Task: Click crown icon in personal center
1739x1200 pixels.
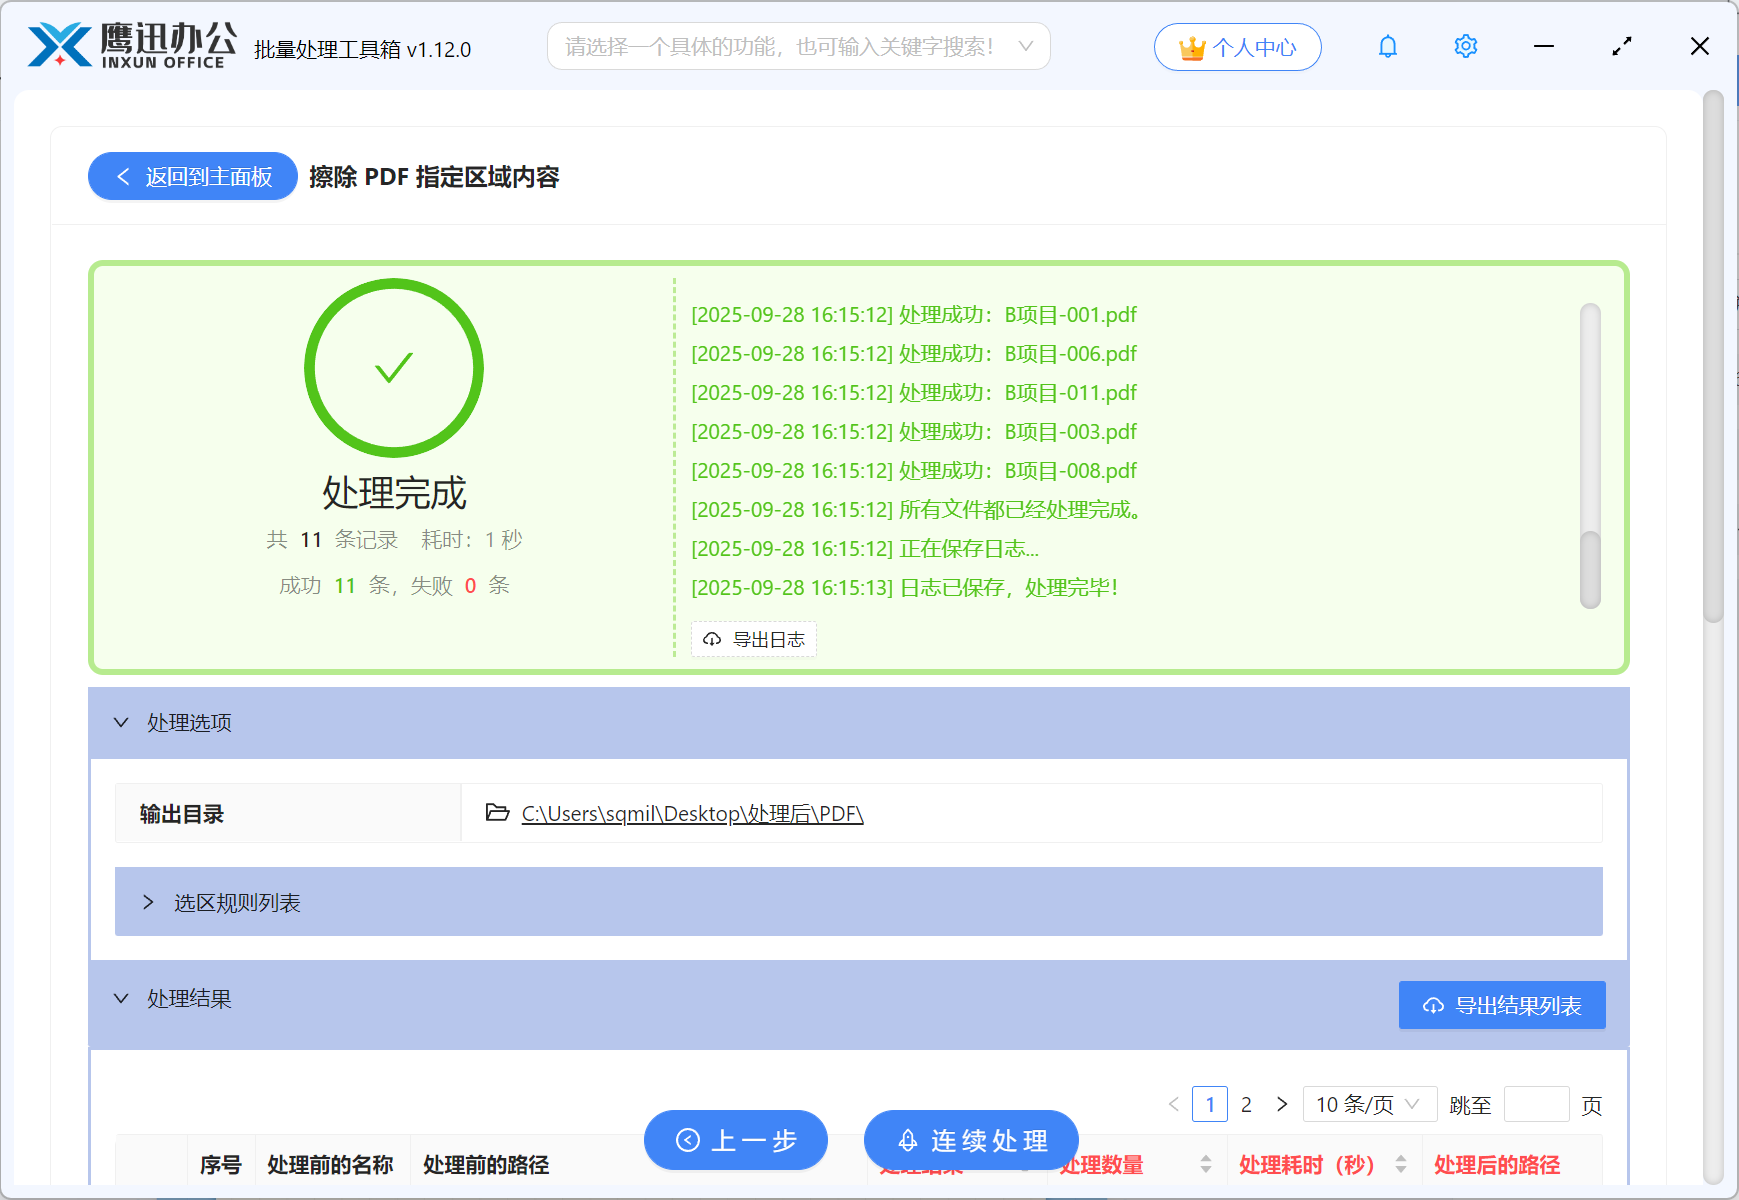Action: click(x=1191, y=48)
